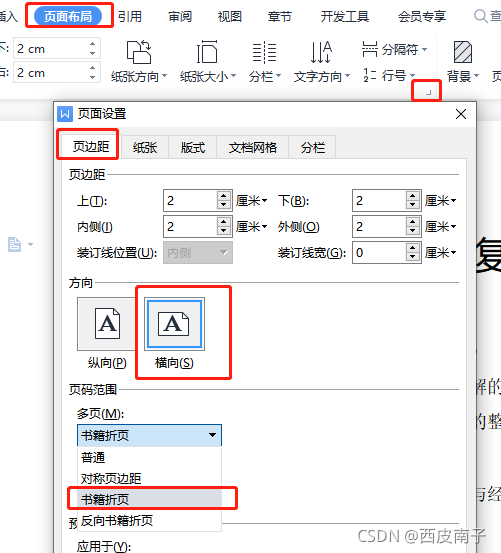The height and width of the screenshot is (553, 501).
Task: Open unit dropdown 厘米 next to 下(B)
Action: (440, 201)
